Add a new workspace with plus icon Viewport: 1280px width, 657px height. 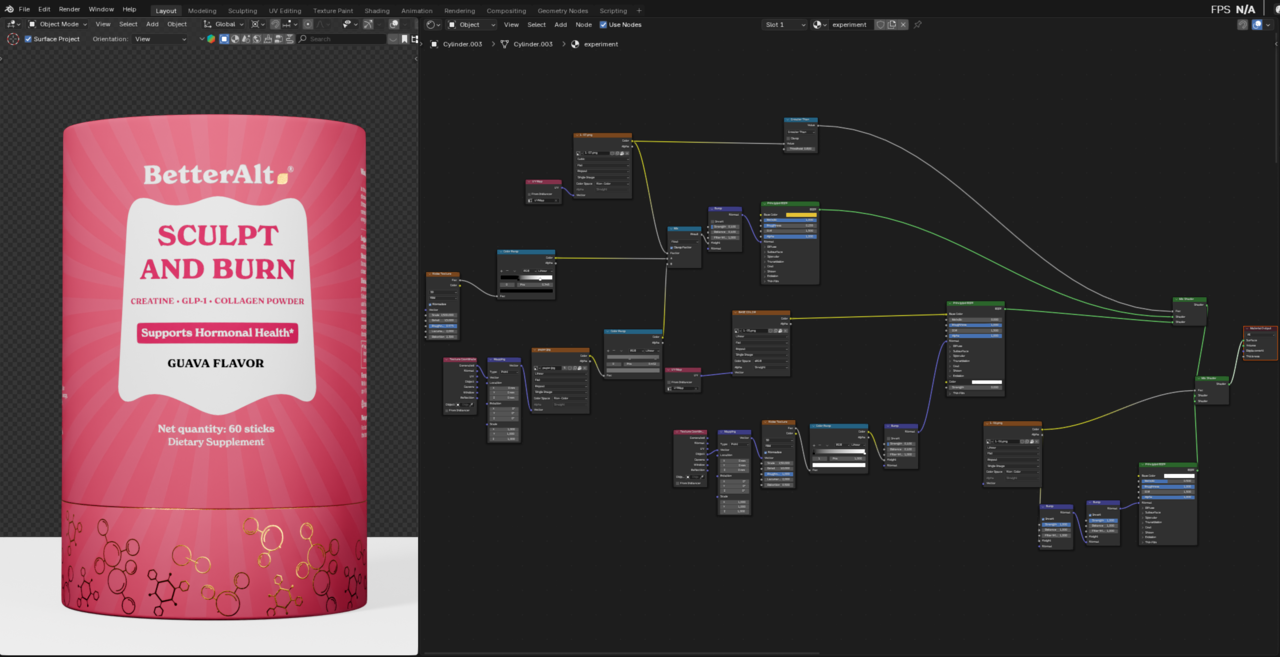[639, 10]
